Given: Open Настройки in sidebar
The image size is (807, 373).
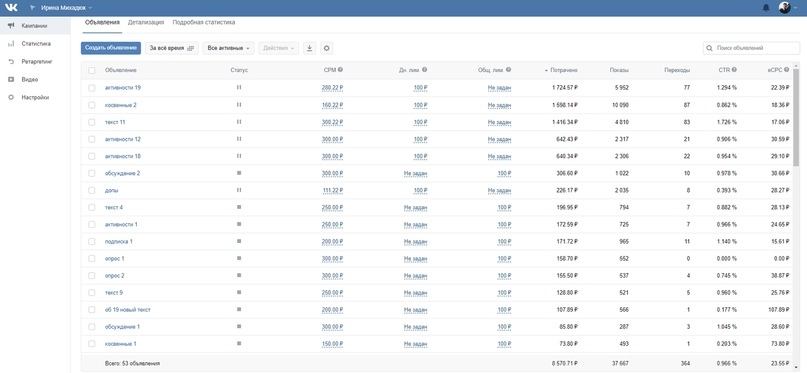Looking at the screenshot, I should click(35, 97).
